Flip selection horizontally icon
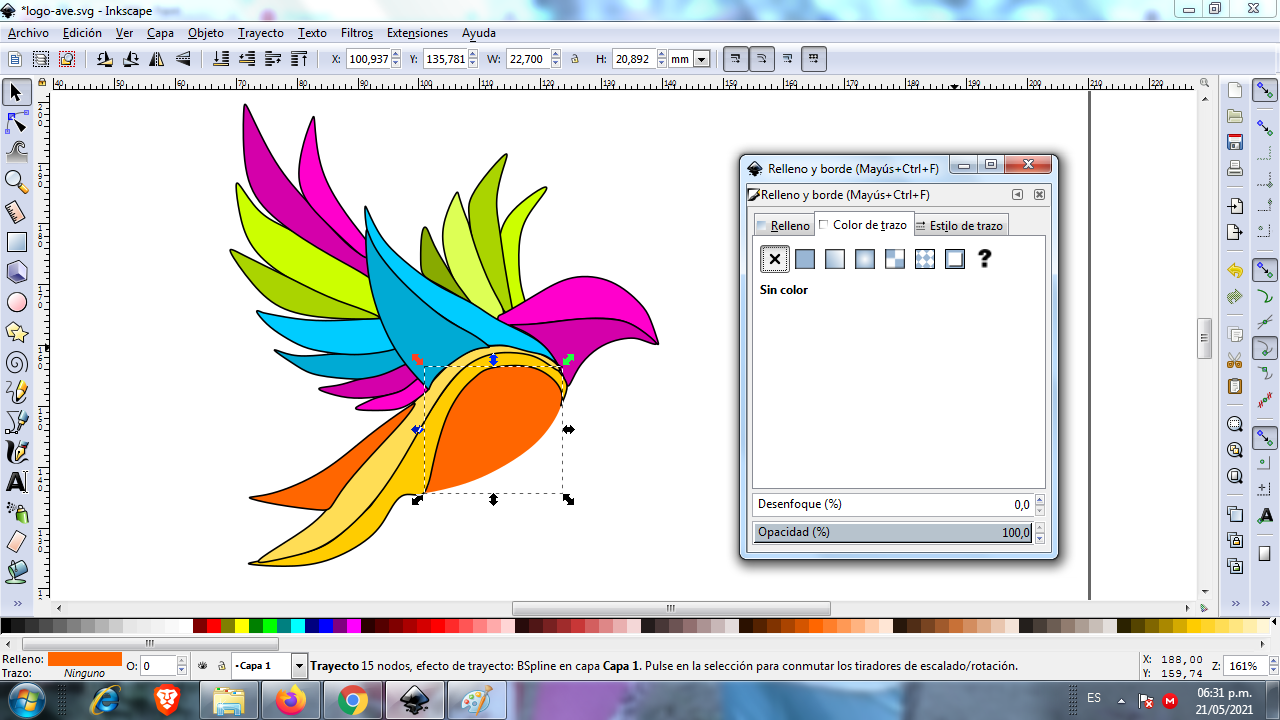Image resolution: width=1280 pixels, height=720 pixels. point(156,59)
